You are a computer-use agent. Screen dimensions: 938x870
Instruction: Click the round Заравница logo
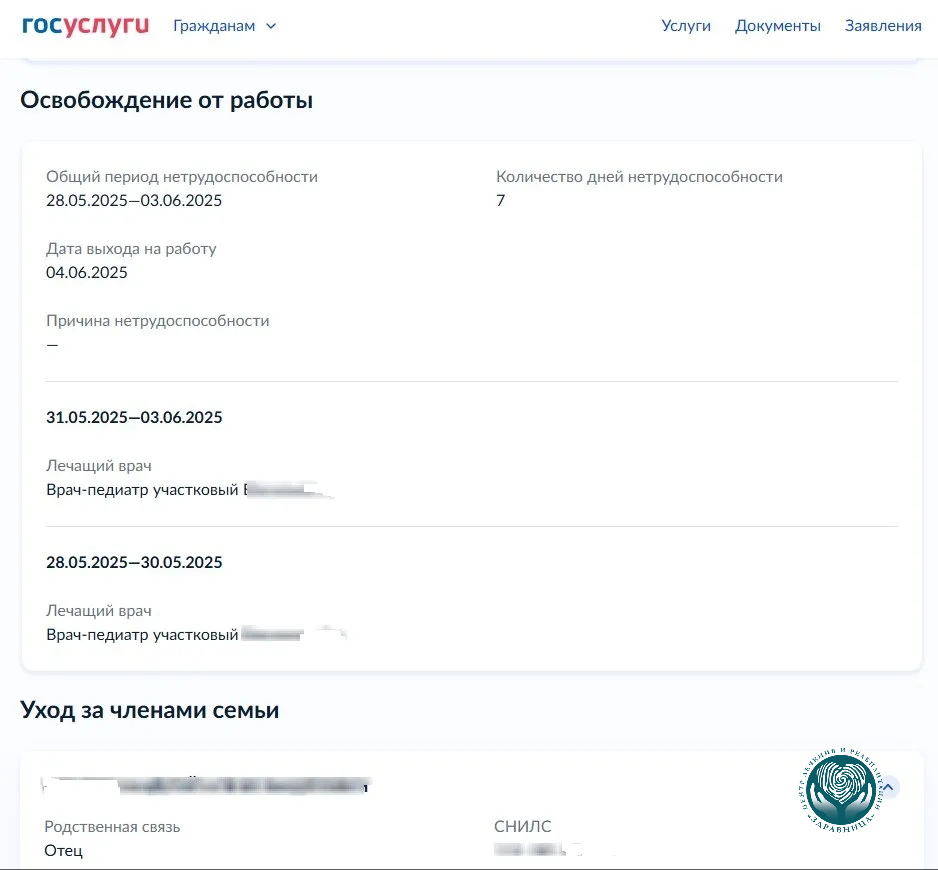(x=840, y=789)
